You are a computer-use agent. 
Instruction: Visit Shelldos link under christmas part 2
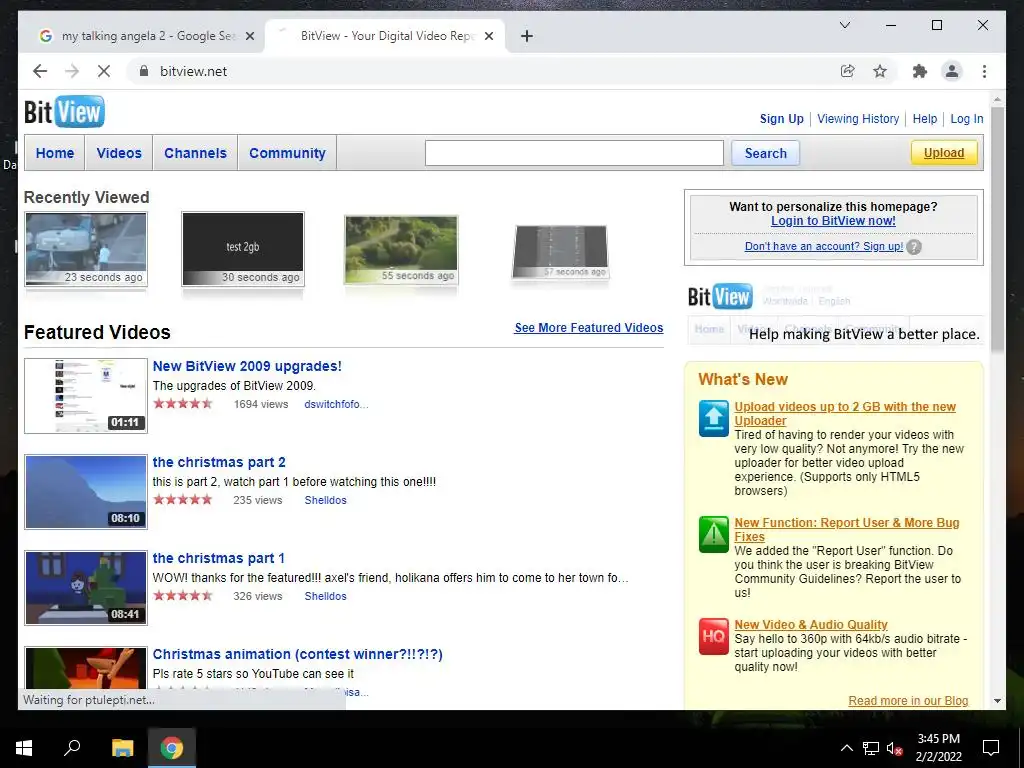tap(325, 500)
